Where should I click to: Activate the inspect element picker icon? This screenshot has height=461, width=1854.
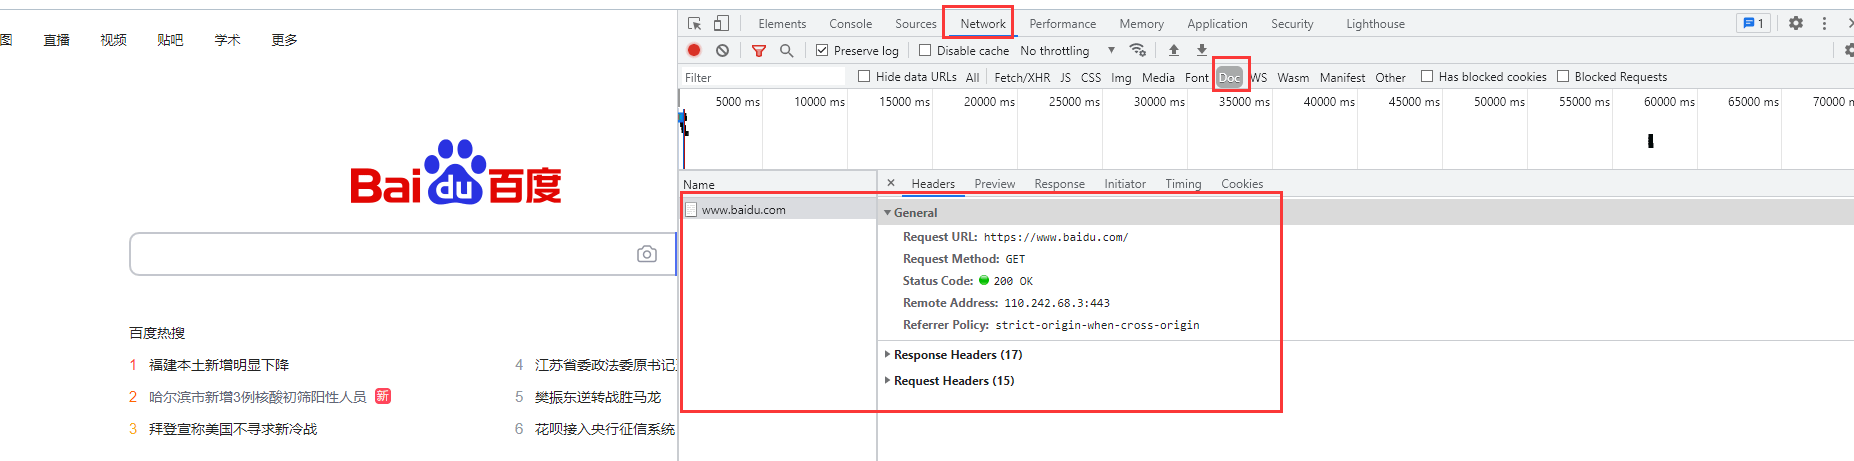[x=694, y=23]
